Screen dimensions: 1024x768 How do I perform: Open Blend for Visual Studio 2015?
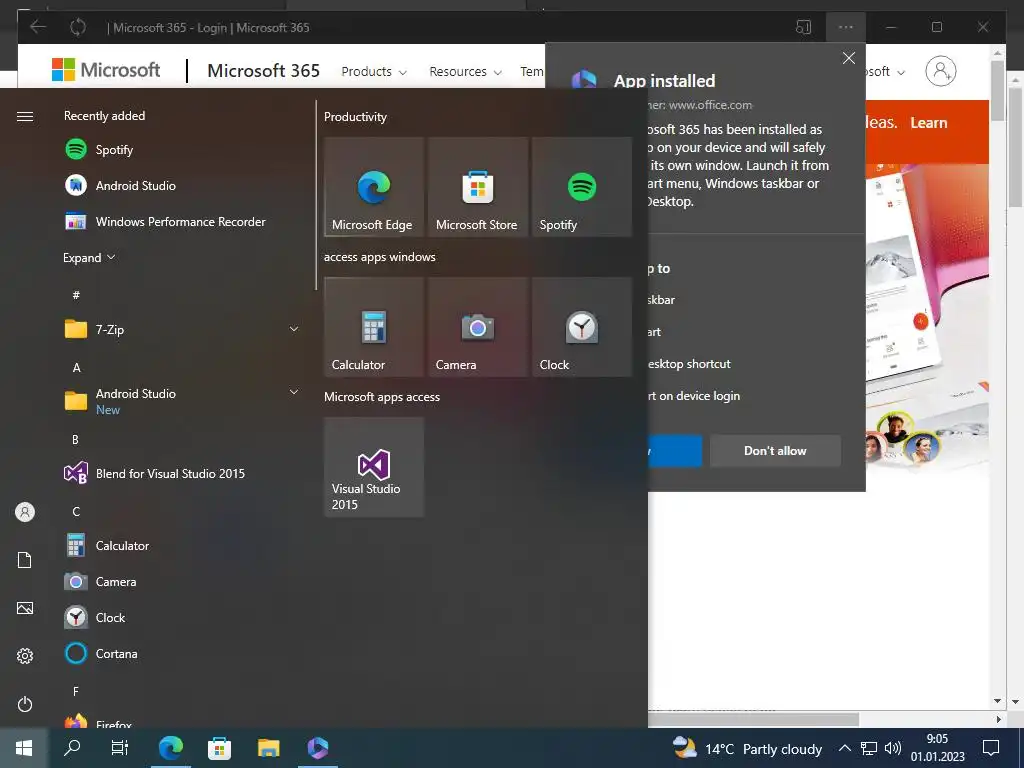(154, 473)
